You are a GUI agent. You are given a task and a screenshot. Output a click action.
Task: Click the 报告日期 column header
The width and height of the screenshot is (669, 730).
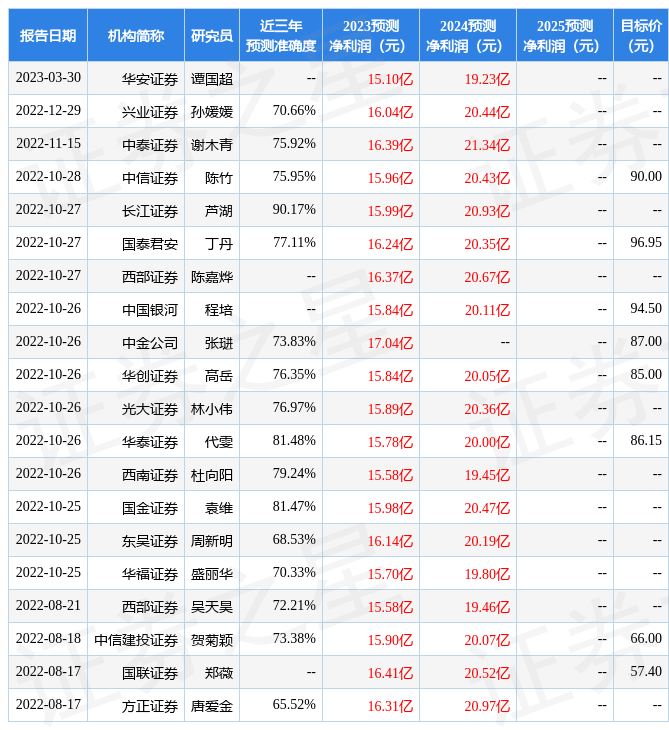click(48, 36)
